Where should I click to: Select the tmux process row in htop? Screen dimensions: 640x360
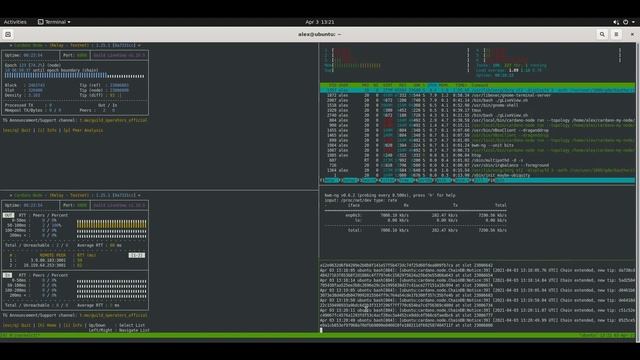point(478,110)
